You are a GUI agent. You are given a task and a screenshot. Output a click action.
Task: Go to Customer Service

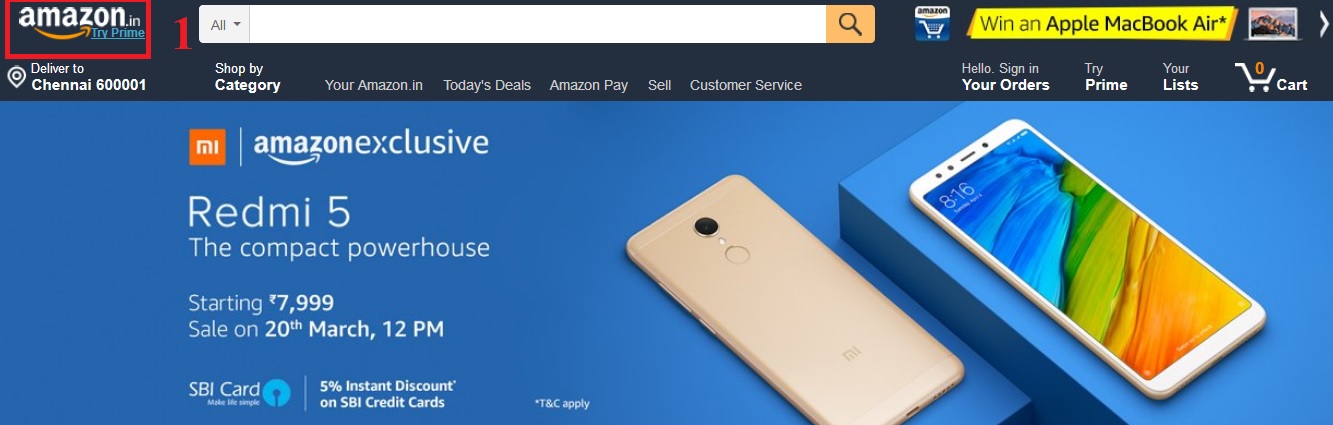[746, 85]
